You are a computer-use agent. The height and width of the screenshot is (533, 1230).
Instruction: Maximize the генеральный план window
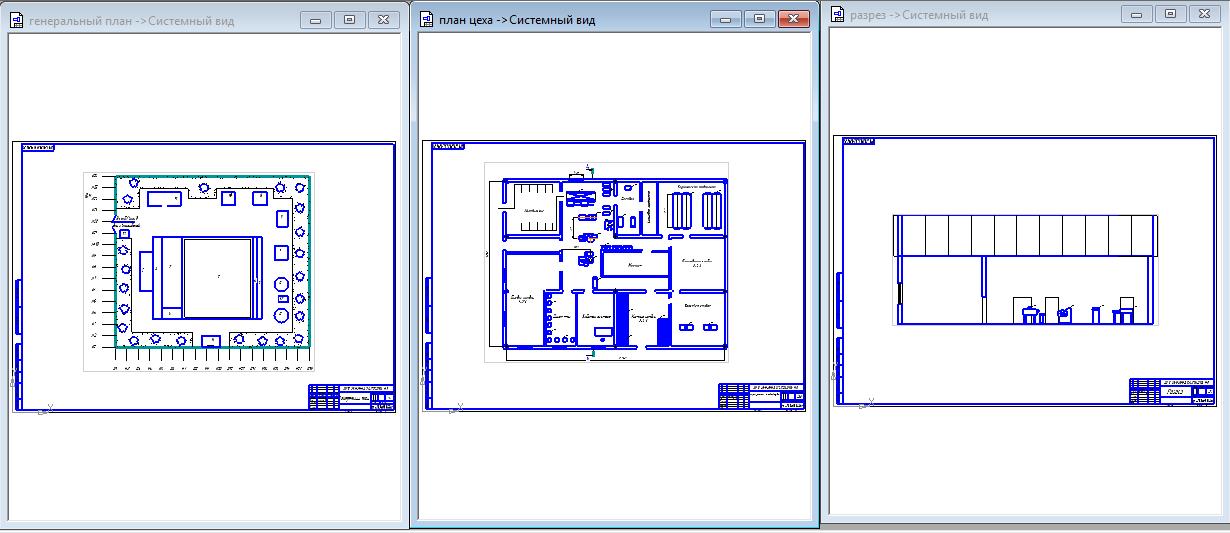(349, 20)
